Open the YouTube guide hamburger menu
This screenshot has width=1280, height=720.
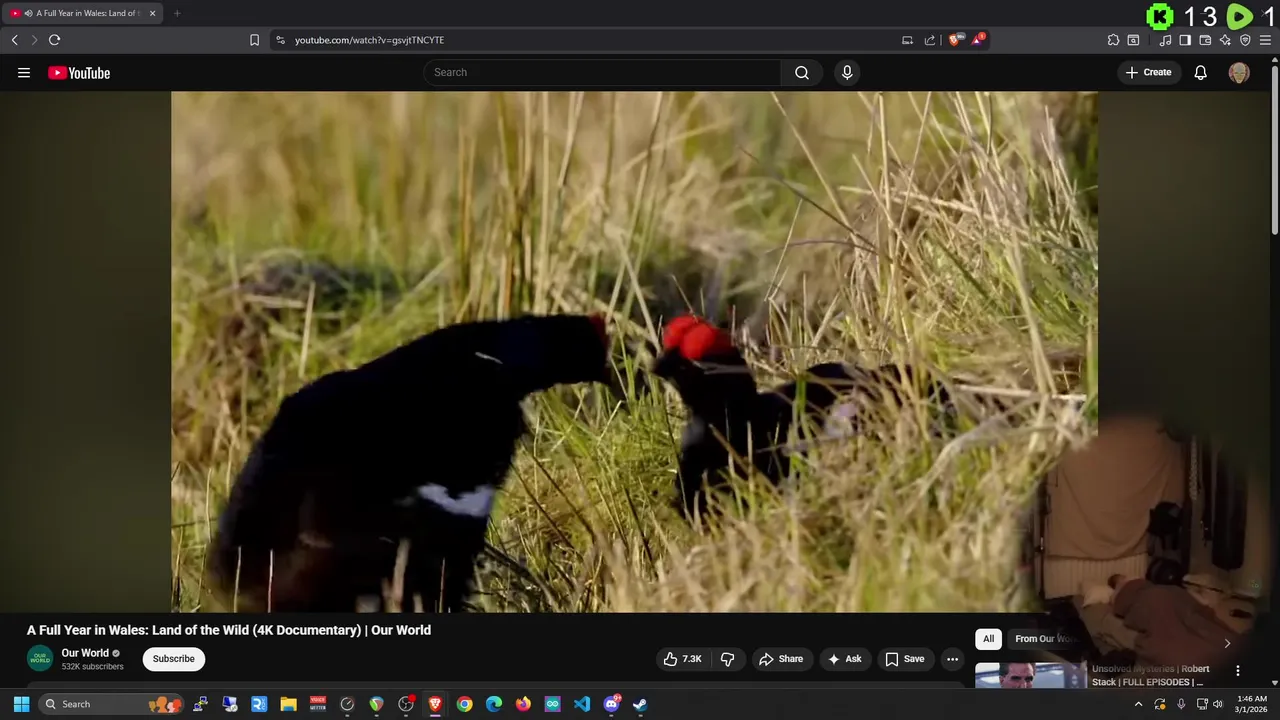[24, 72]
